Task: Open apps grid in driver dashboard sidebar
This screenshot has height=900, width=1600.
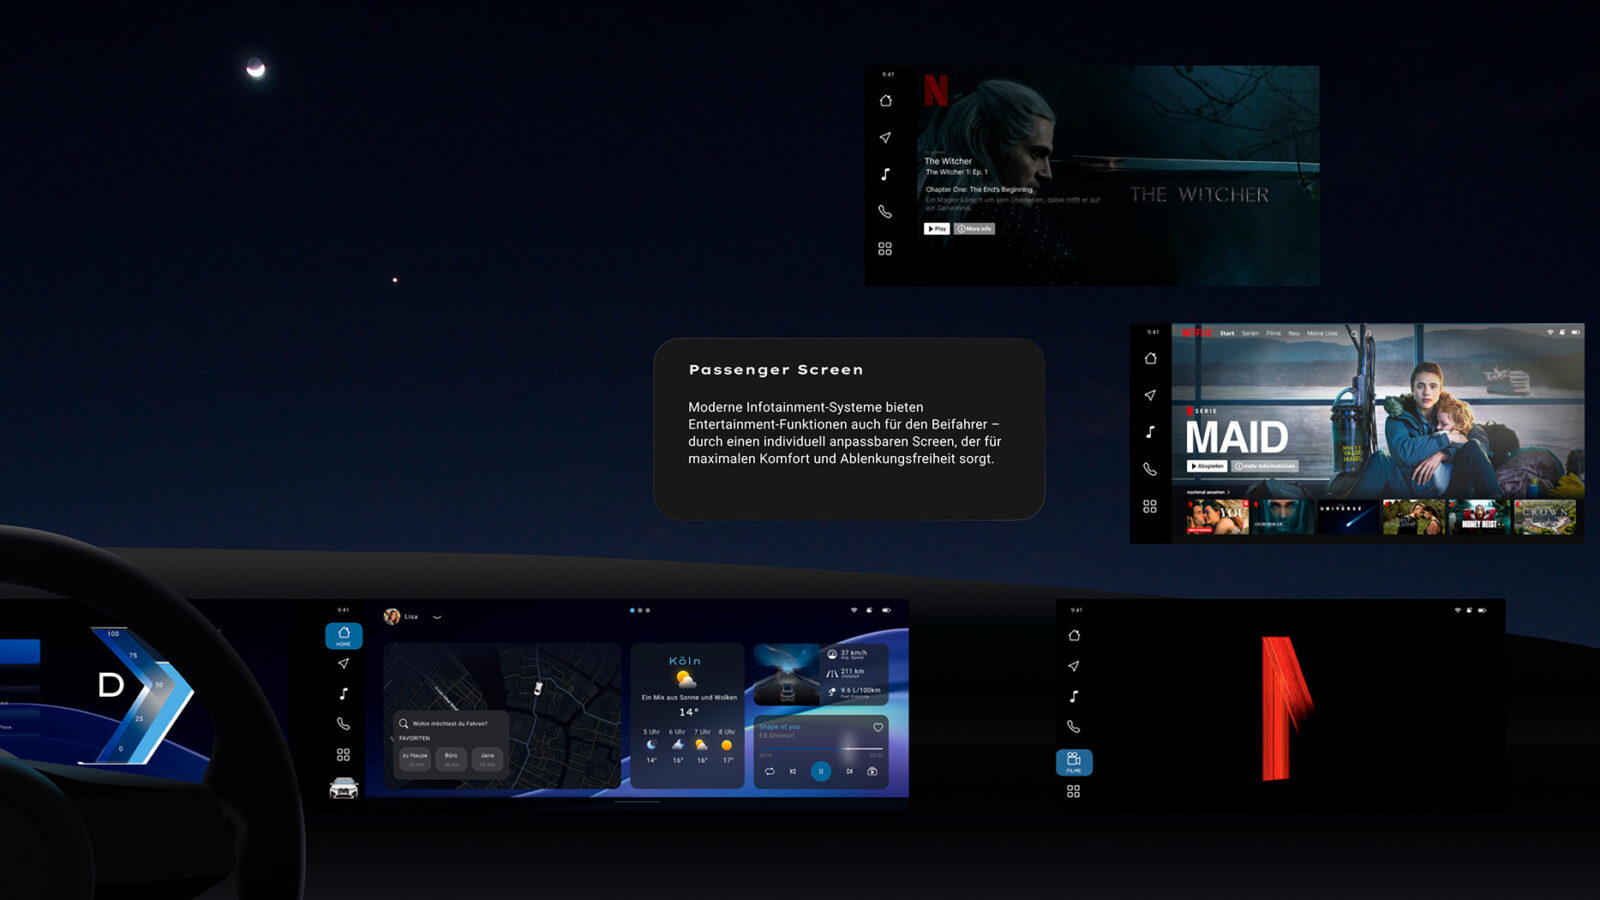Action: (343, 755)
